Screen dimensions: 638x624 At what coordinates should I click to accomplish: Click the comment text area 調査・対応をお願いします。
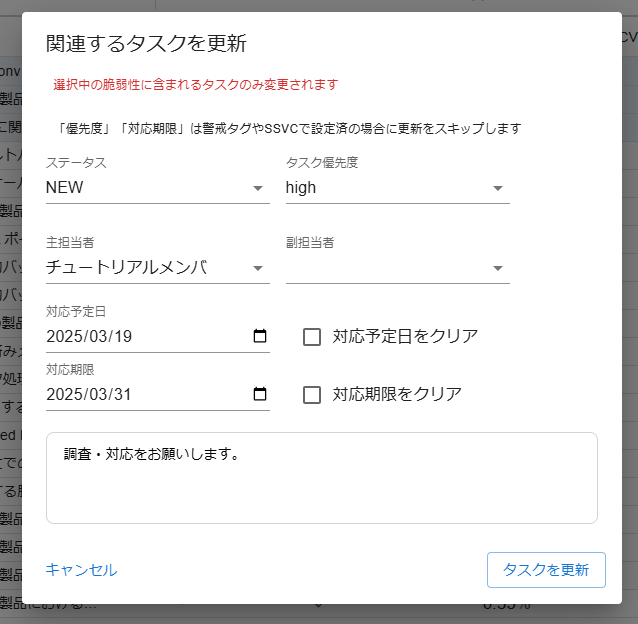[x=321, y=478]
